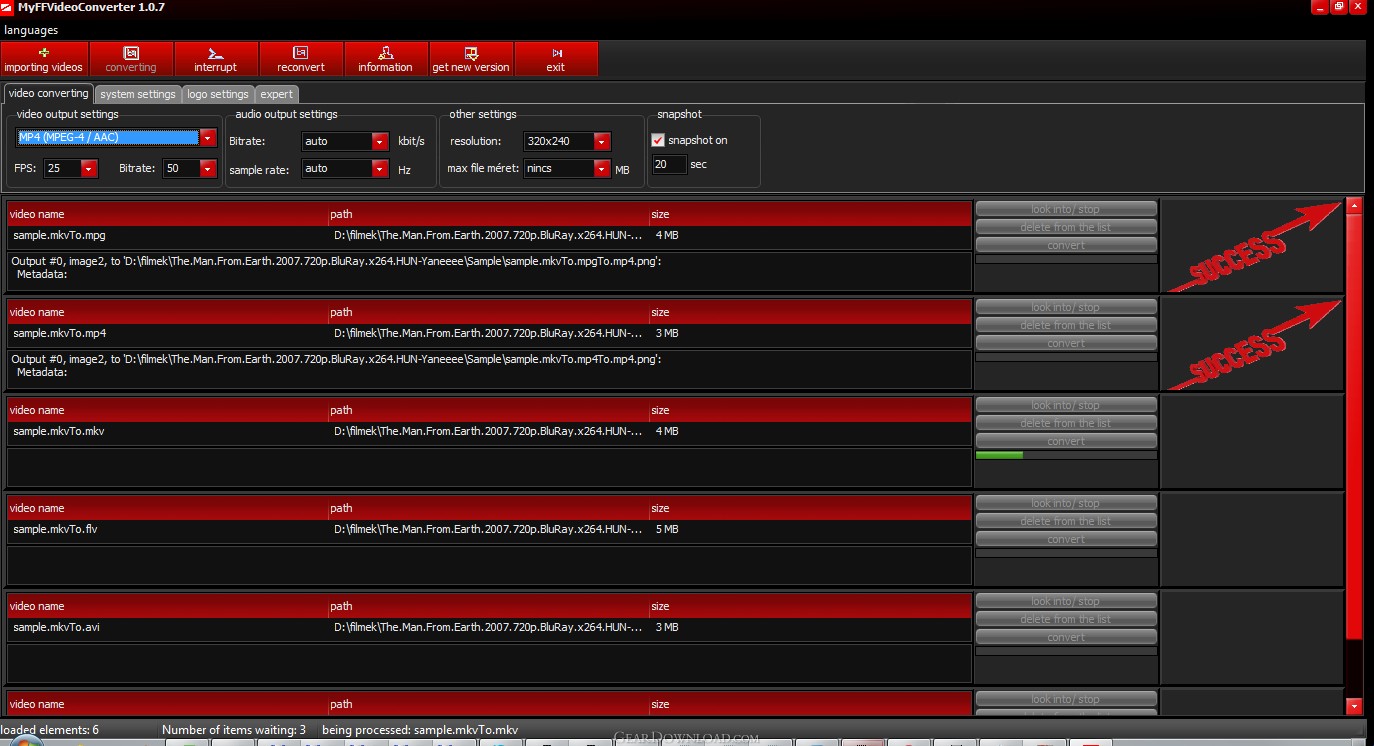Viewport: 1374px width, 746px height.
Task: Click the green progress bar for sample.mkvTo.mkv
Action: [x=1066, y=455]
